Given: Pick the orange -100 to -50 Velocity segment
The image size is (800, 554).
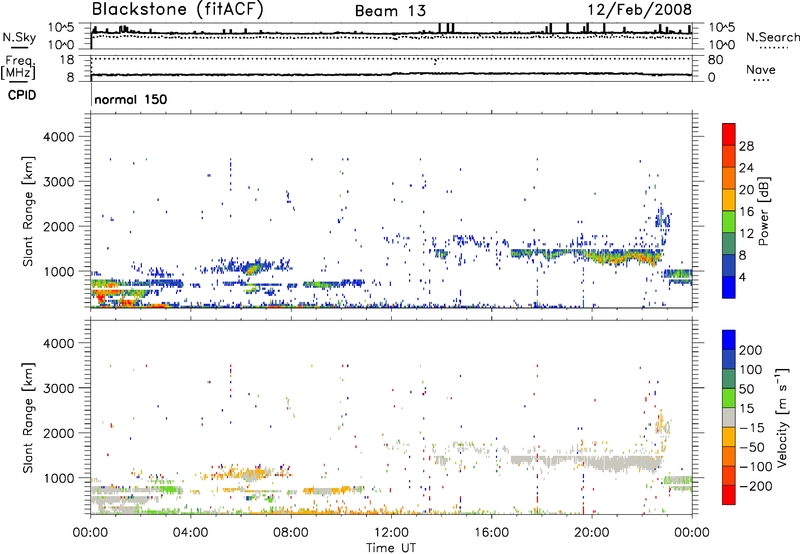Looking at the screenshot, I should [x=729, y=456].
